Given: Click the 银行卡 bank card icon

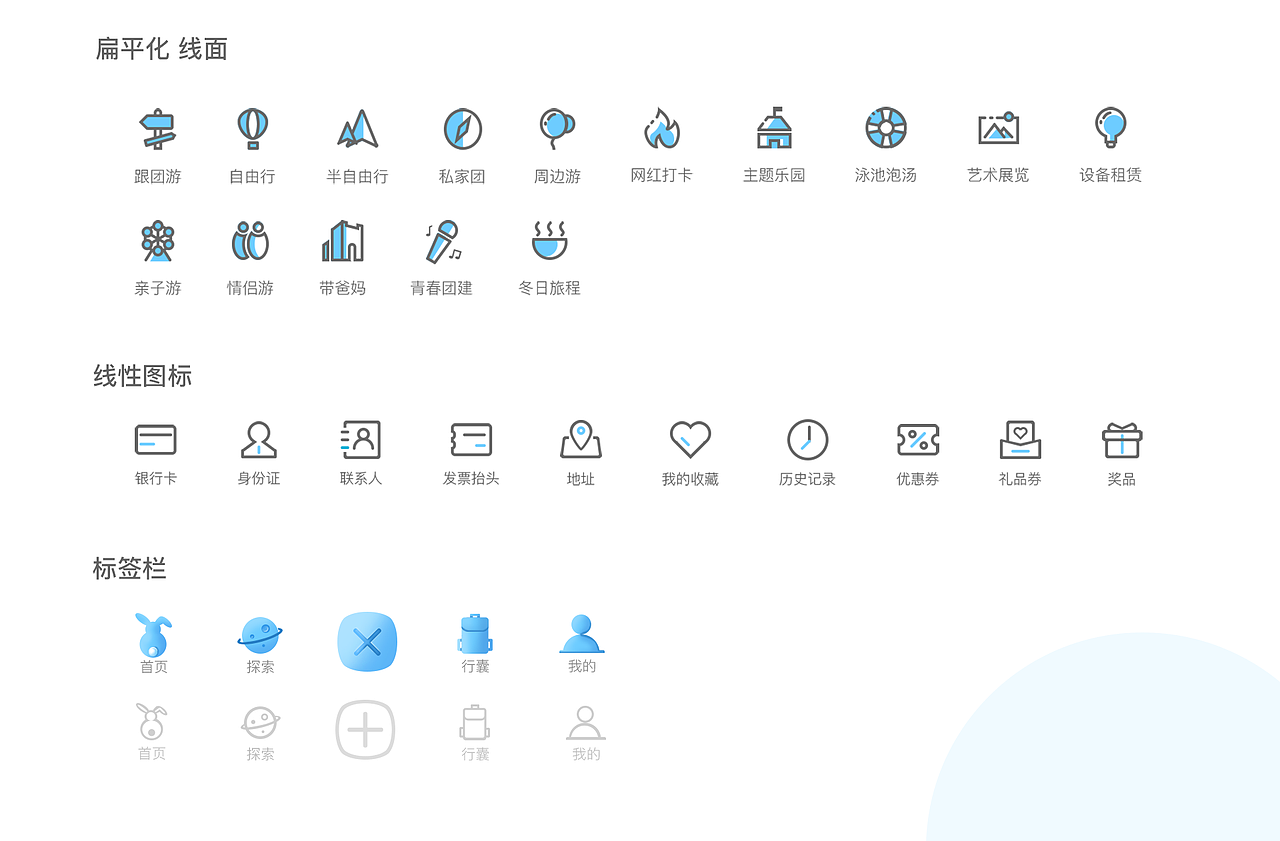Looking at the screenshot, I should pyautogui.click(x=156, y=439).
